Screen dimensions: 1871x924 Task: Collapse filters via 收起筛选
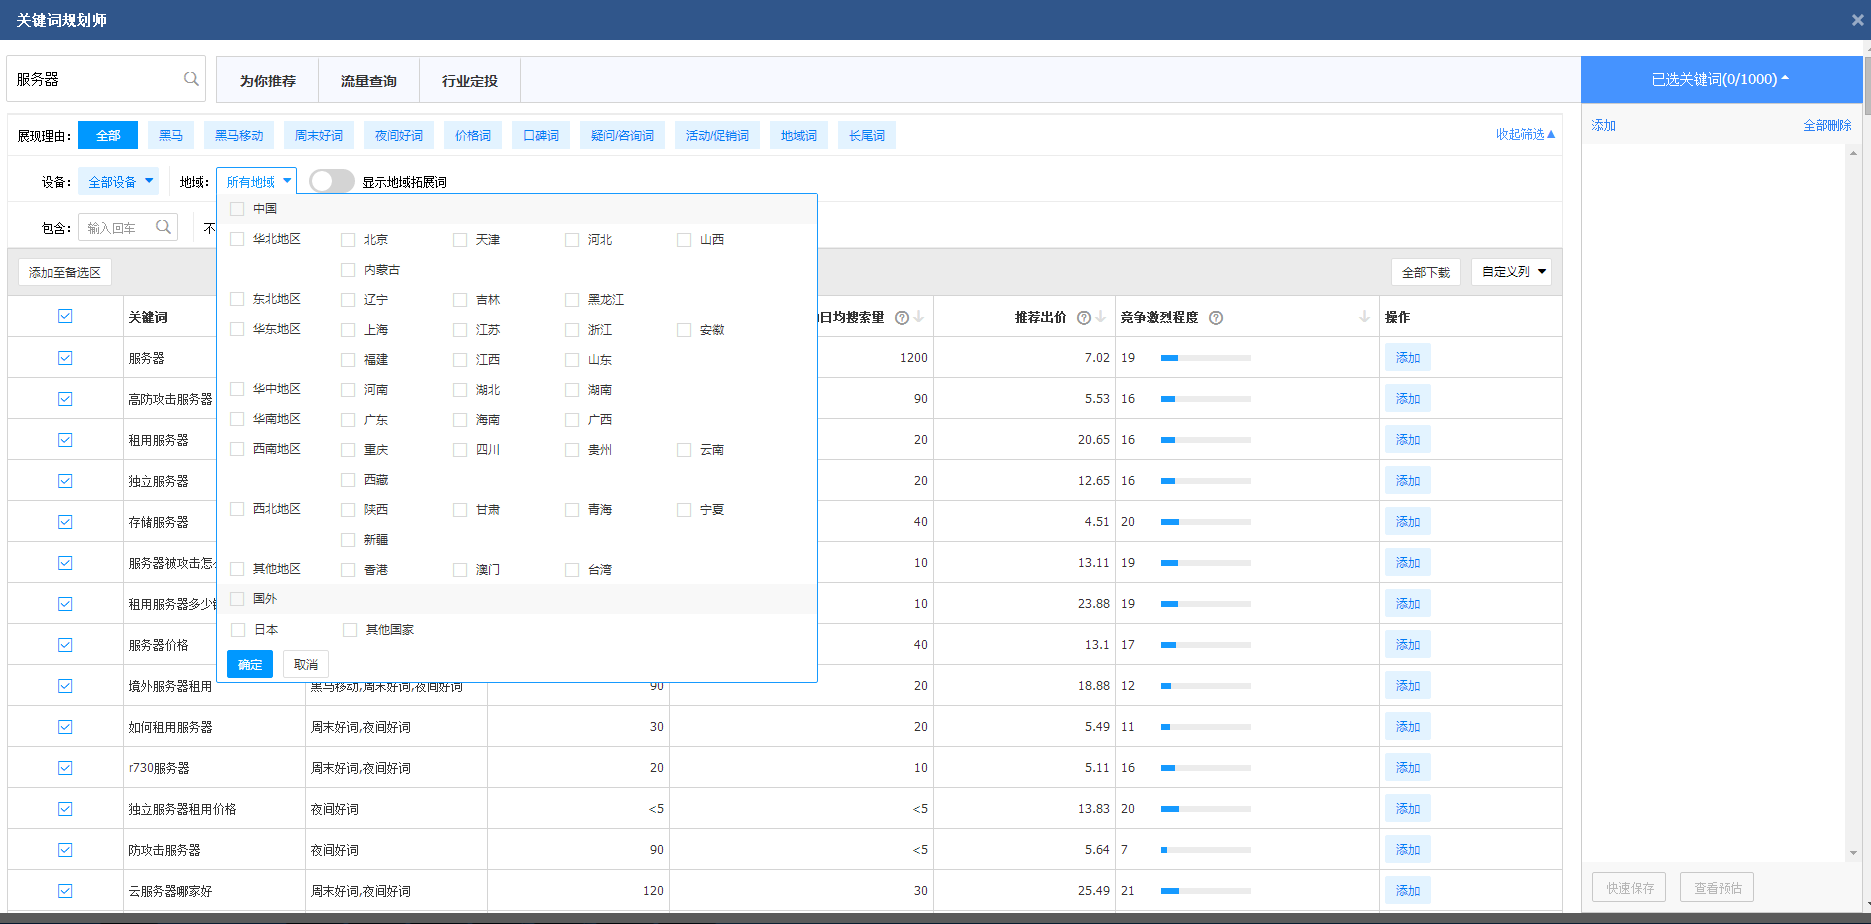(1525, 134)
